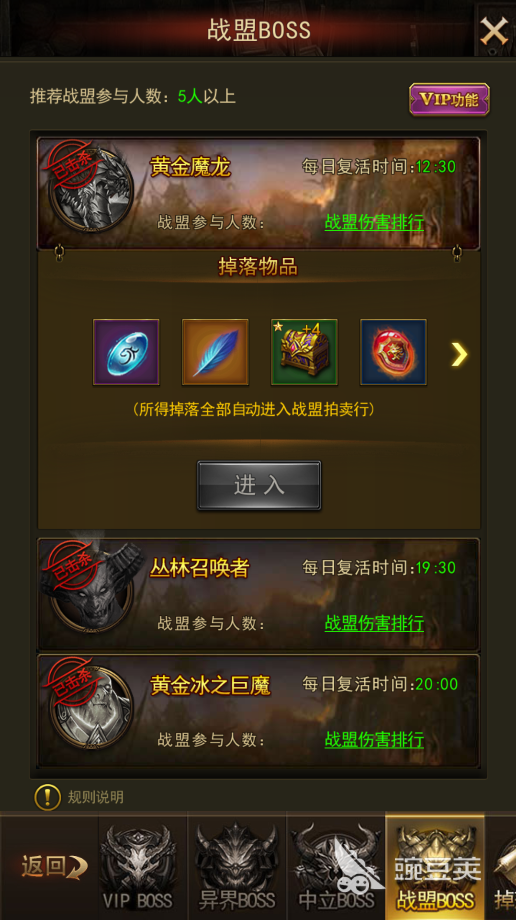Open 战盟伤害排行 link for 黄金冰之巨魔
516x920 pixels.
point(374,740)
